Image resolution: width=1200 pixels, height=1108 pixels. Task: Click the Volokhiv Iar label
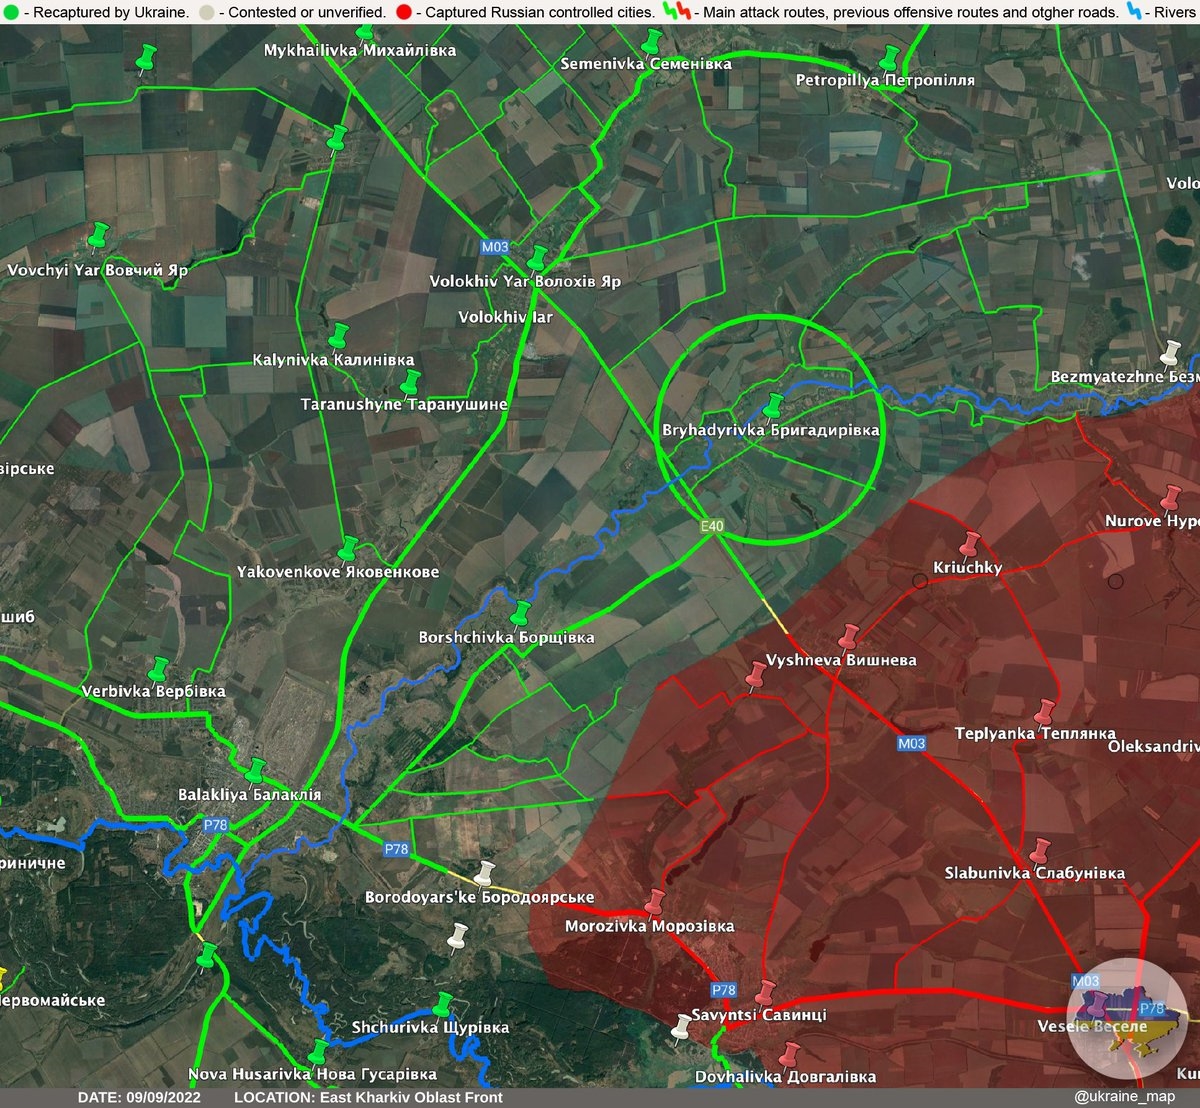coord(505,317)
